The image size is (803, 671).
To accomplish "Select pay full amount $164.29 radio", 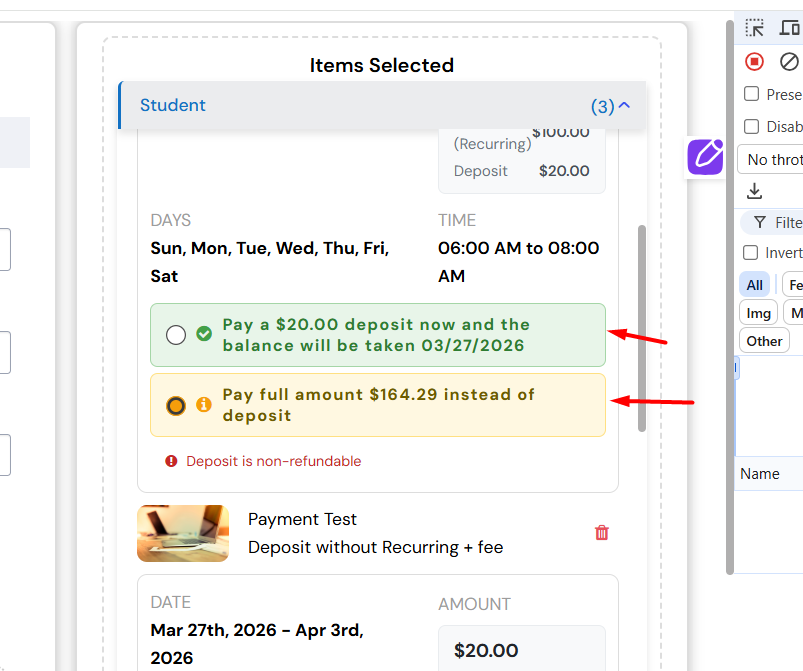I will (x=176, y=405).
